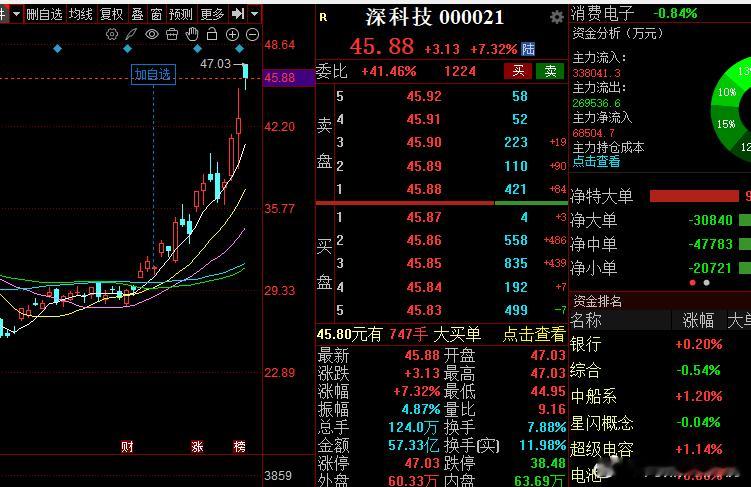
Task: Expand the dropdown arrow after the arrow-to-bar icon
Action: point(255,14)
